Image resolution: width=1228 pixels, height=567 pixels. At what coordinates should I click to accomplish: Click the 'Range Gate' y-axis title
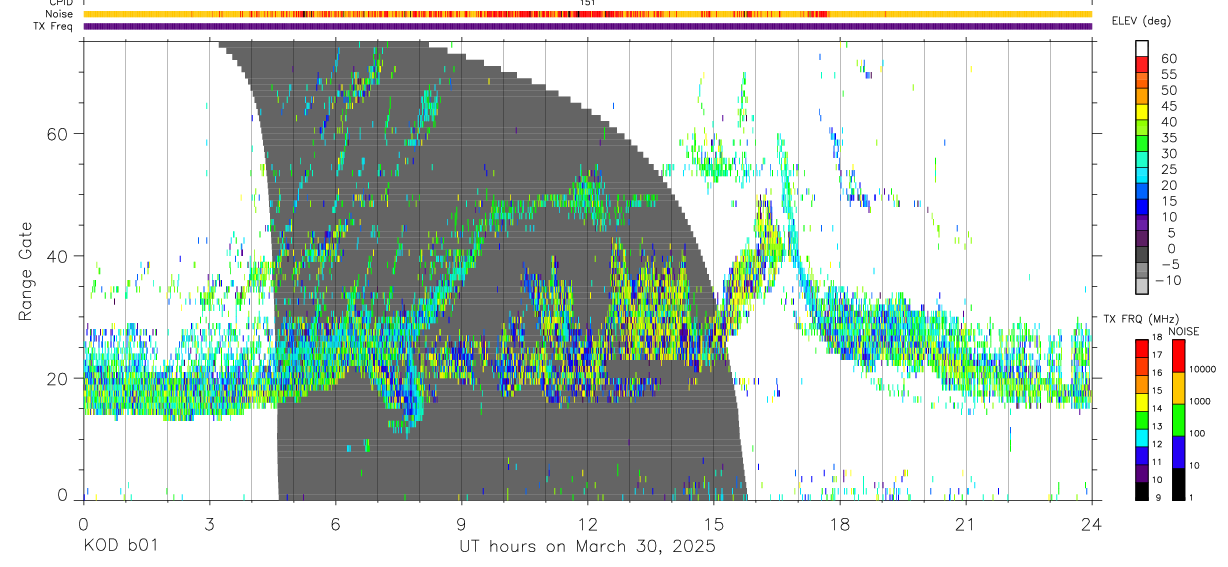[26, 272]
